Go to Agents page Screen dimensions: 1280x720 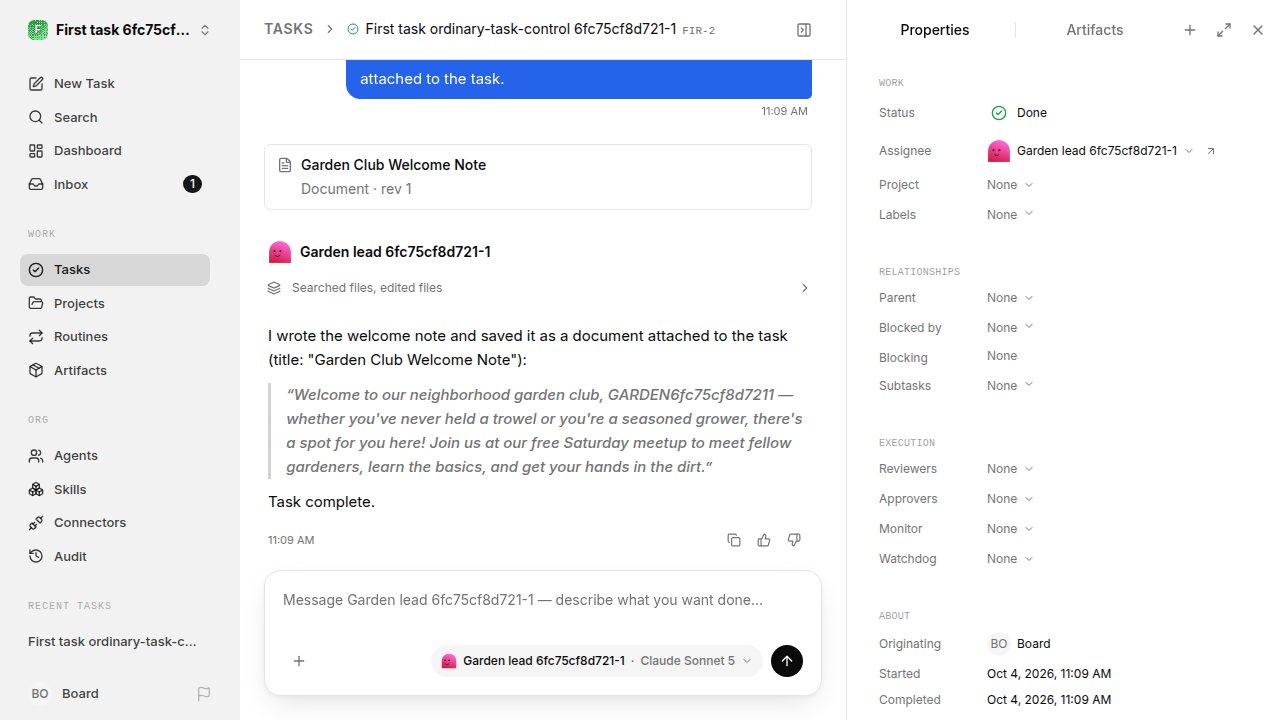click(115, 455)
